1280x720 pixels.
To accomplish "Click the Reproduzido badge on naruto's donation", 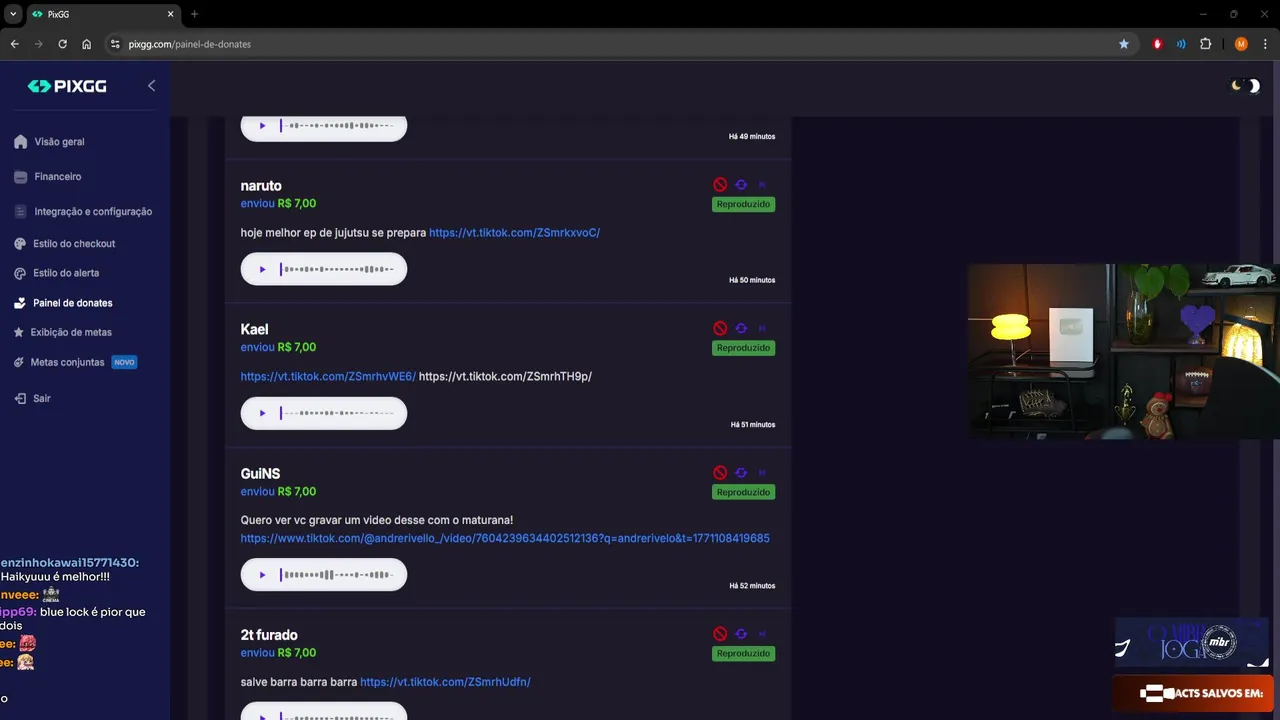I will 743,204.
